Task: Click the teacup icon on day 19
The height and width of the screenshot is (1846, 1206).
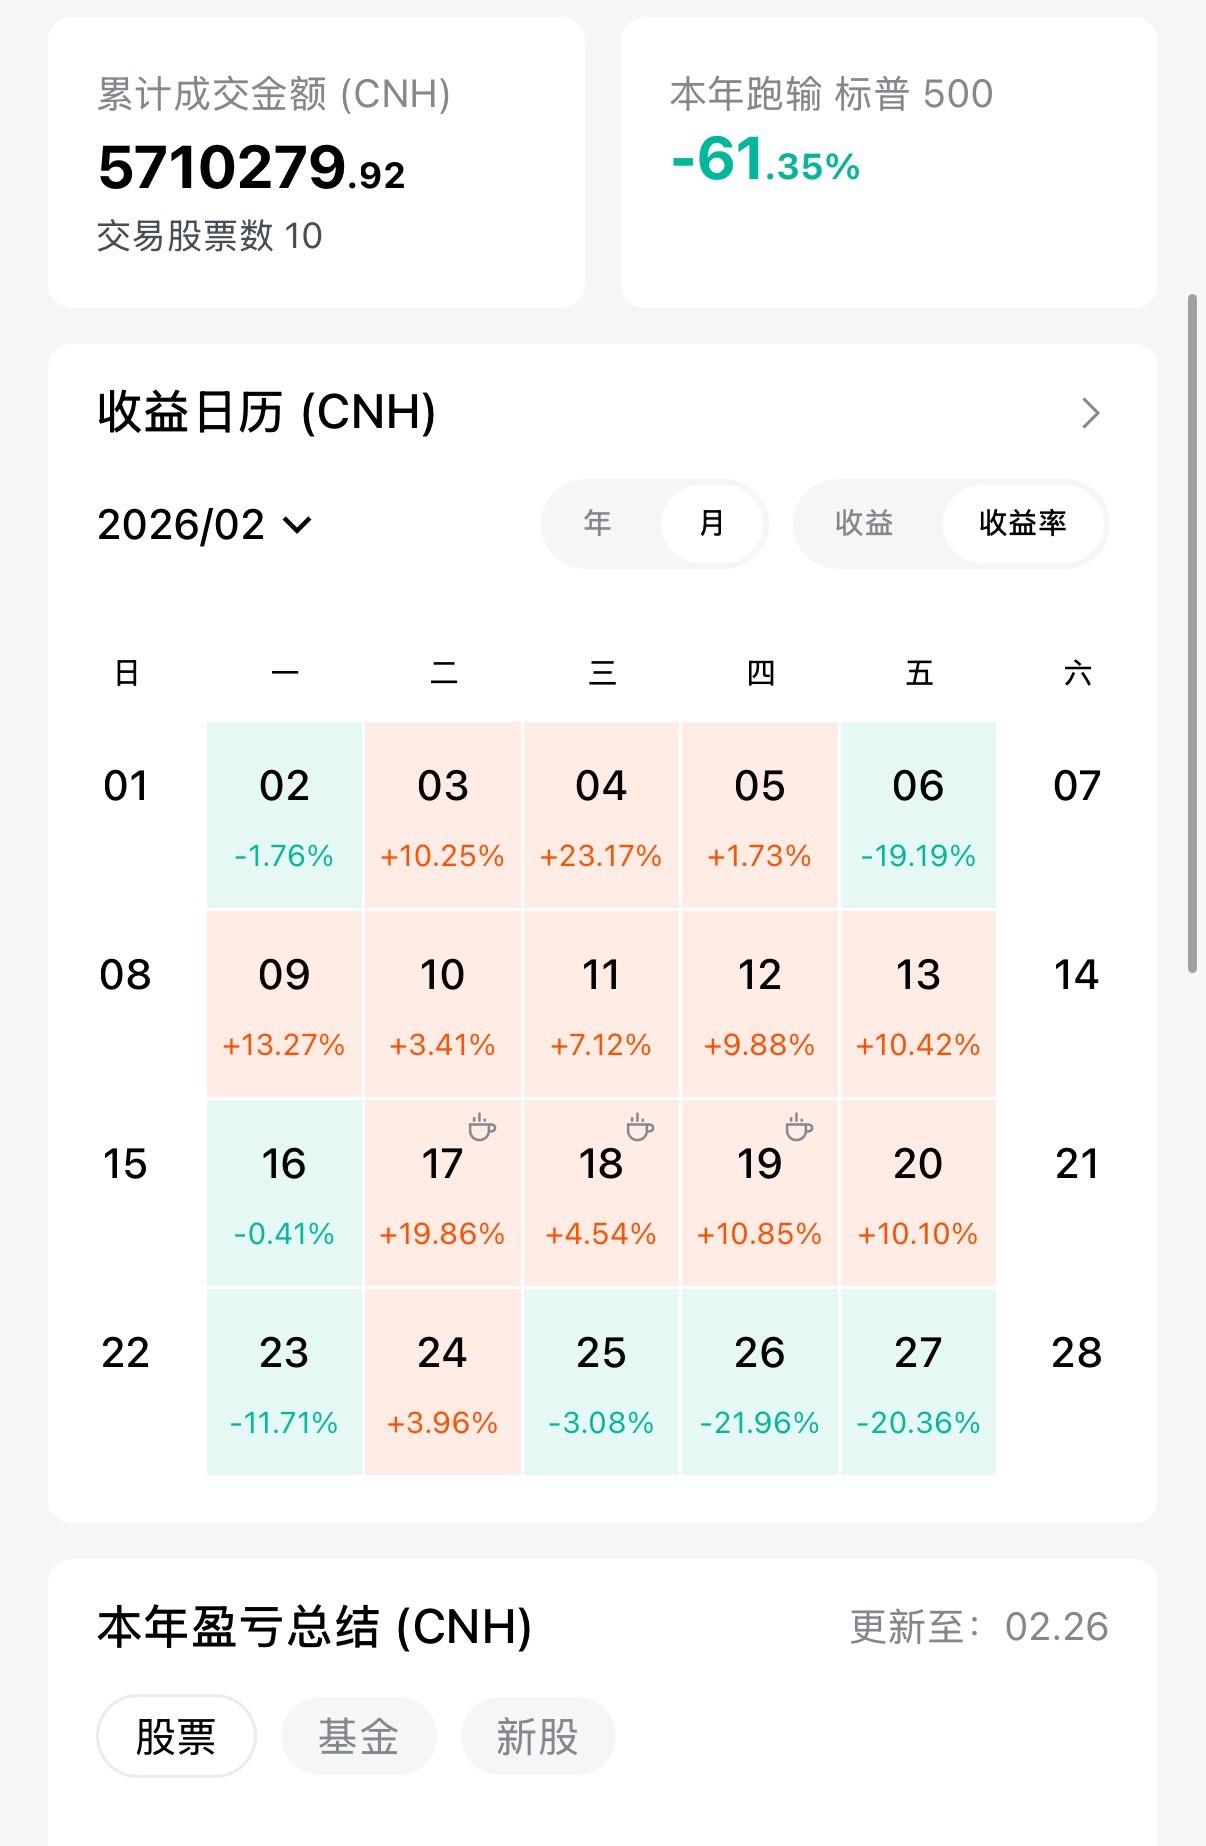Action: tap(798, 1128)
